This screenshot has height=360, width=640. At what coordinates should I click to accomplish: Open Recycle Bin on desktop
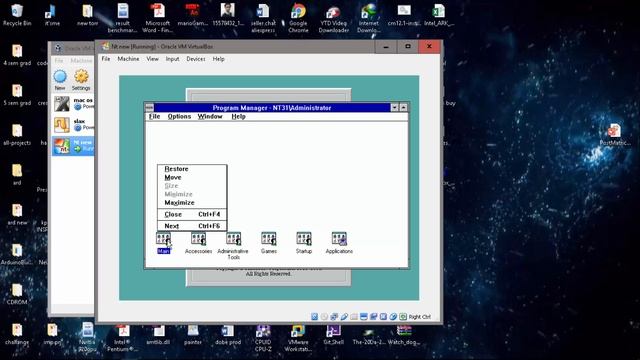click(x=17, y=15)
